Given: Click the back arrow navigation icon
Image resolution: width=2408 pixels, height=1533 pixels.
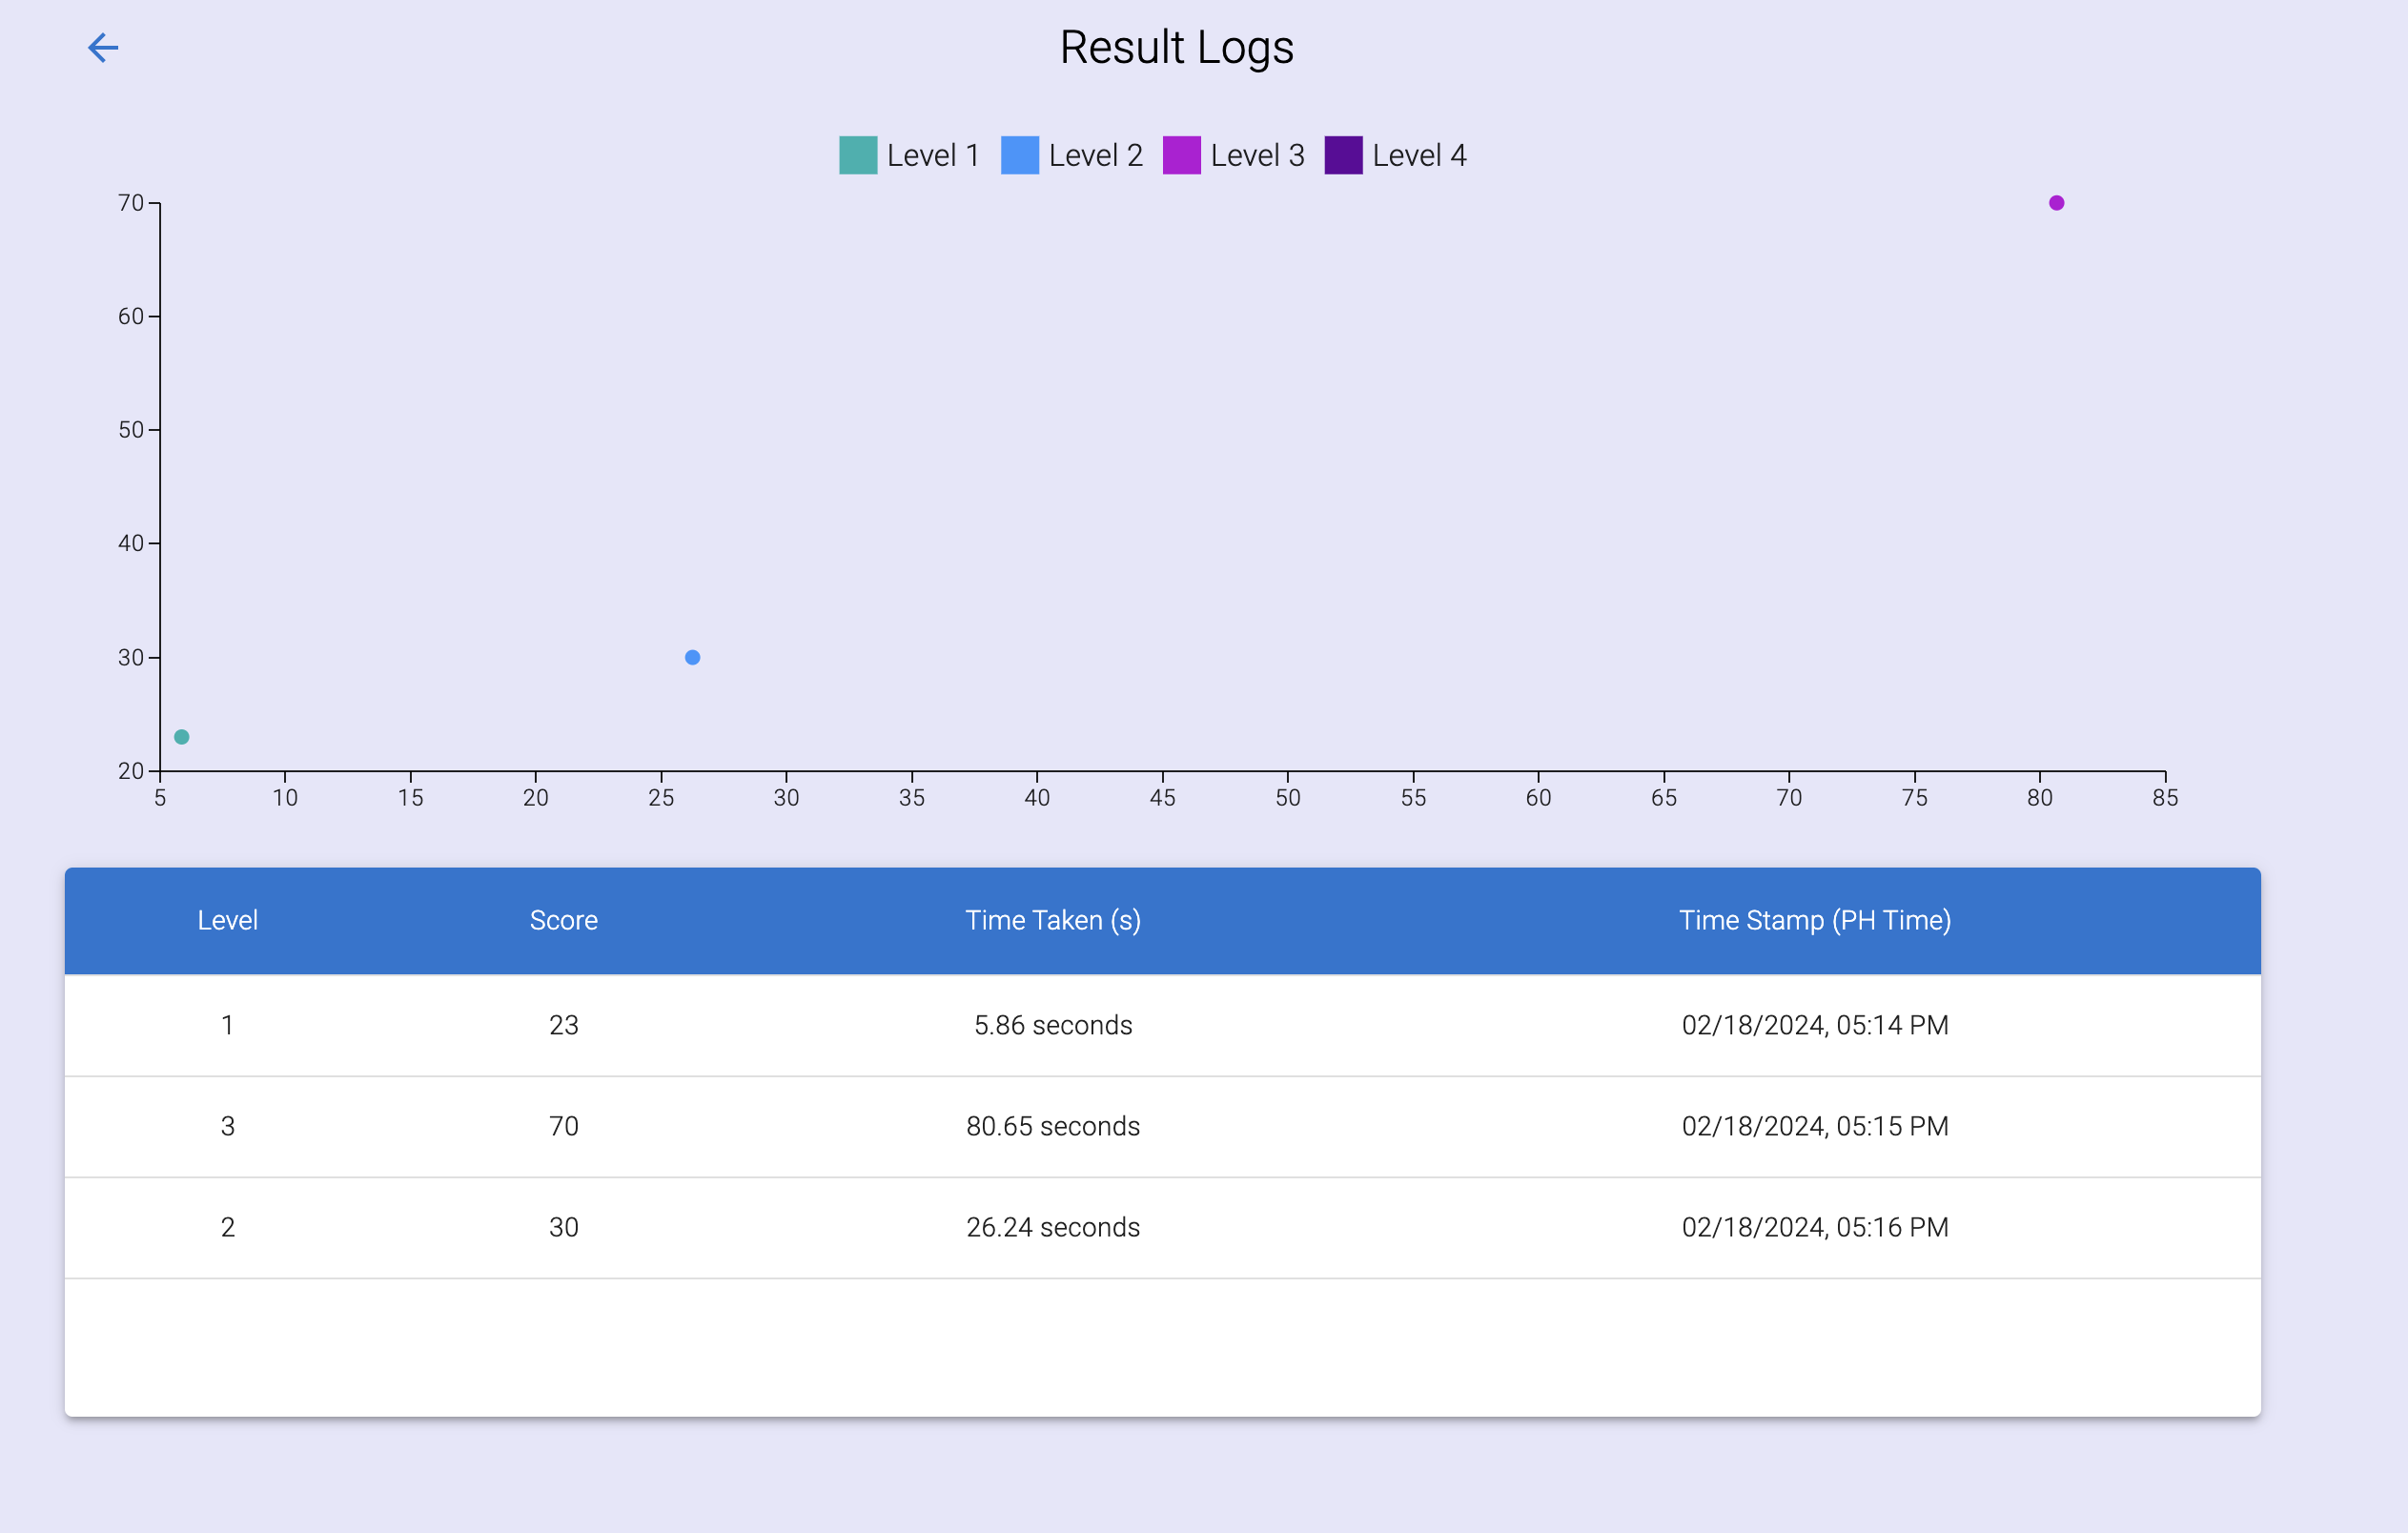Looking at the screenshot, I should point(103,47).
